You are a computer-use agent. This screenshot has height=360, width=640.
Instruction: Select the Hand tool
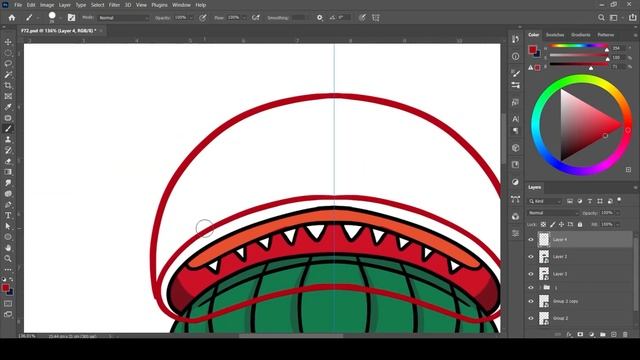pyautogui.click(x=8, y=248)
